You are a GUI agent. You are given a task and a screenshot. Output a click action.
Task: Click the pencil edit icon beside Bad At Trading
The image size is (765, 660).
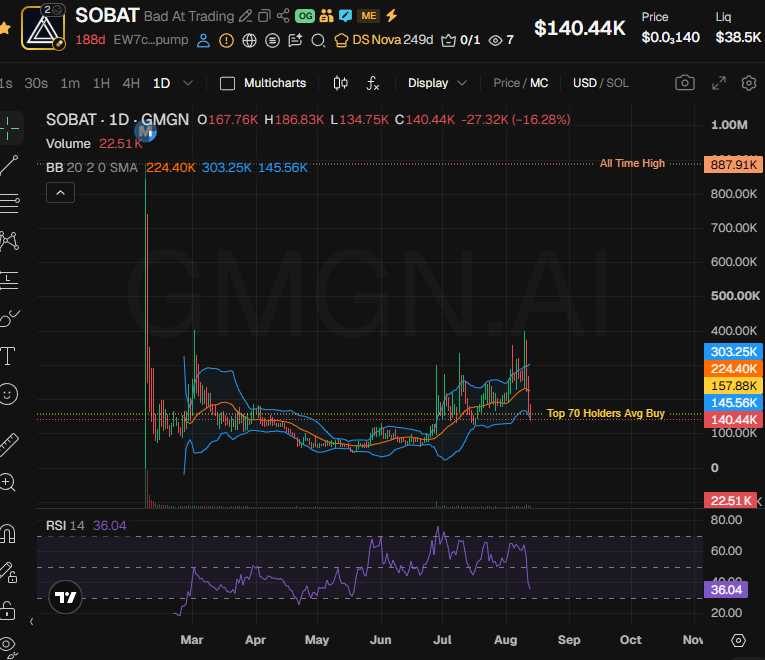(245, 16)
